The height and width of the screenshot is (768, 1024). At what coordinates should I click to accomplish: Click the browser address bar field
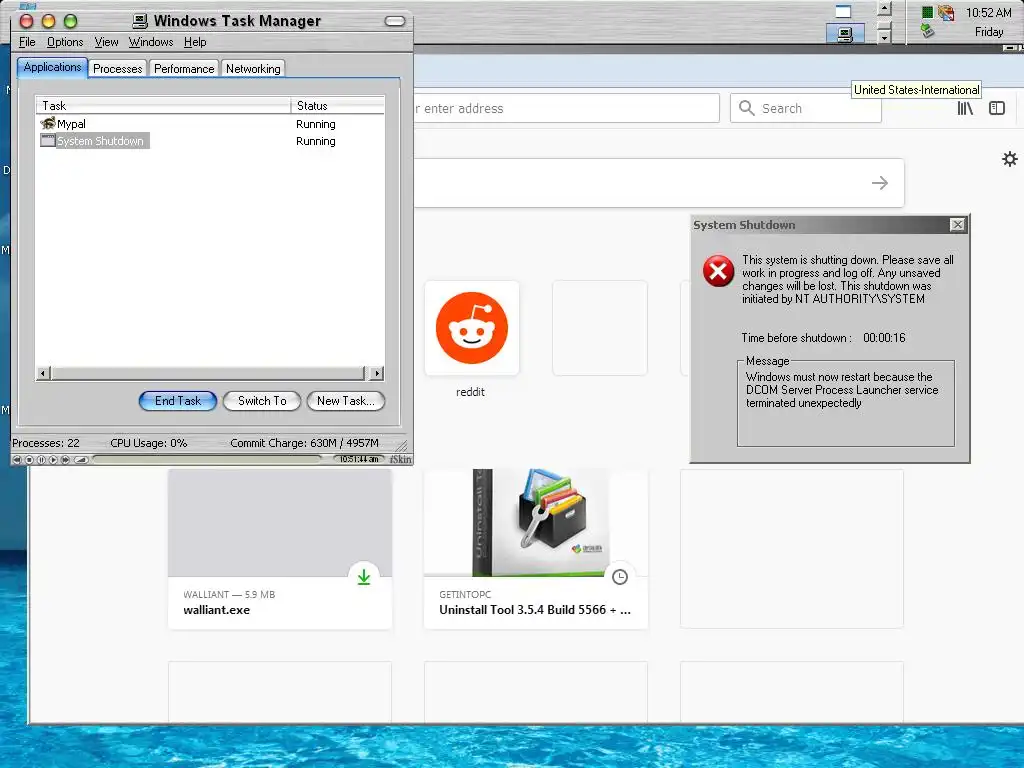coord(567,108)
